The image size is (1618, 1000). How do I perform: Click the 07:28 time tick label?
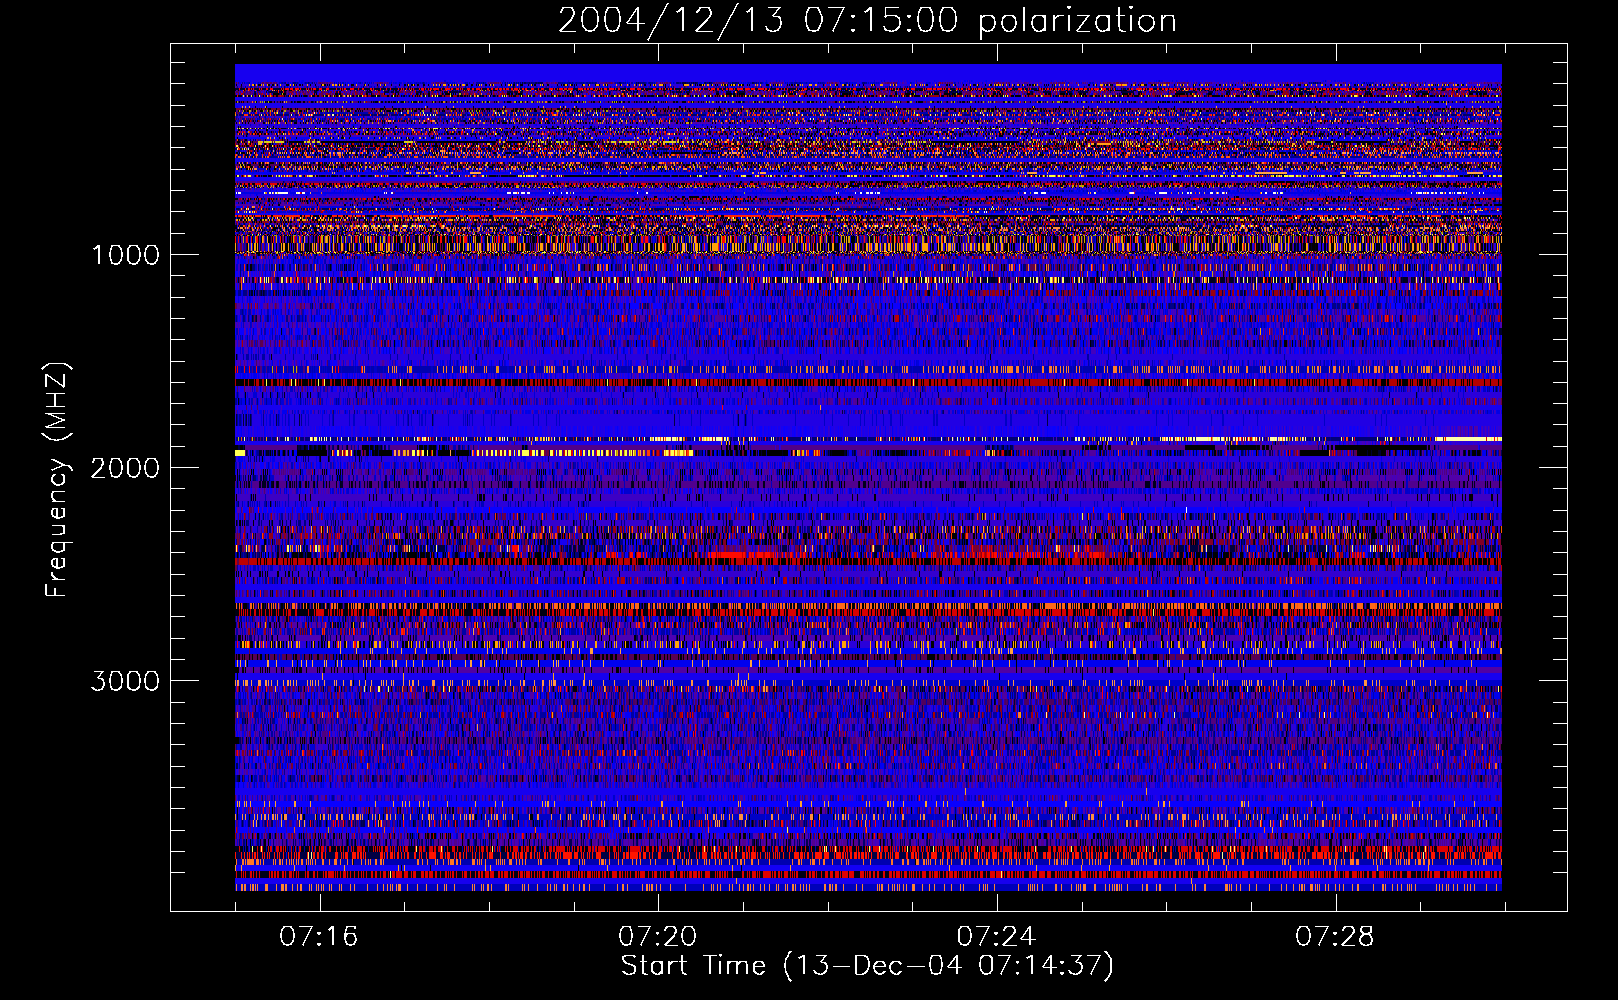tap(1335, 937)
